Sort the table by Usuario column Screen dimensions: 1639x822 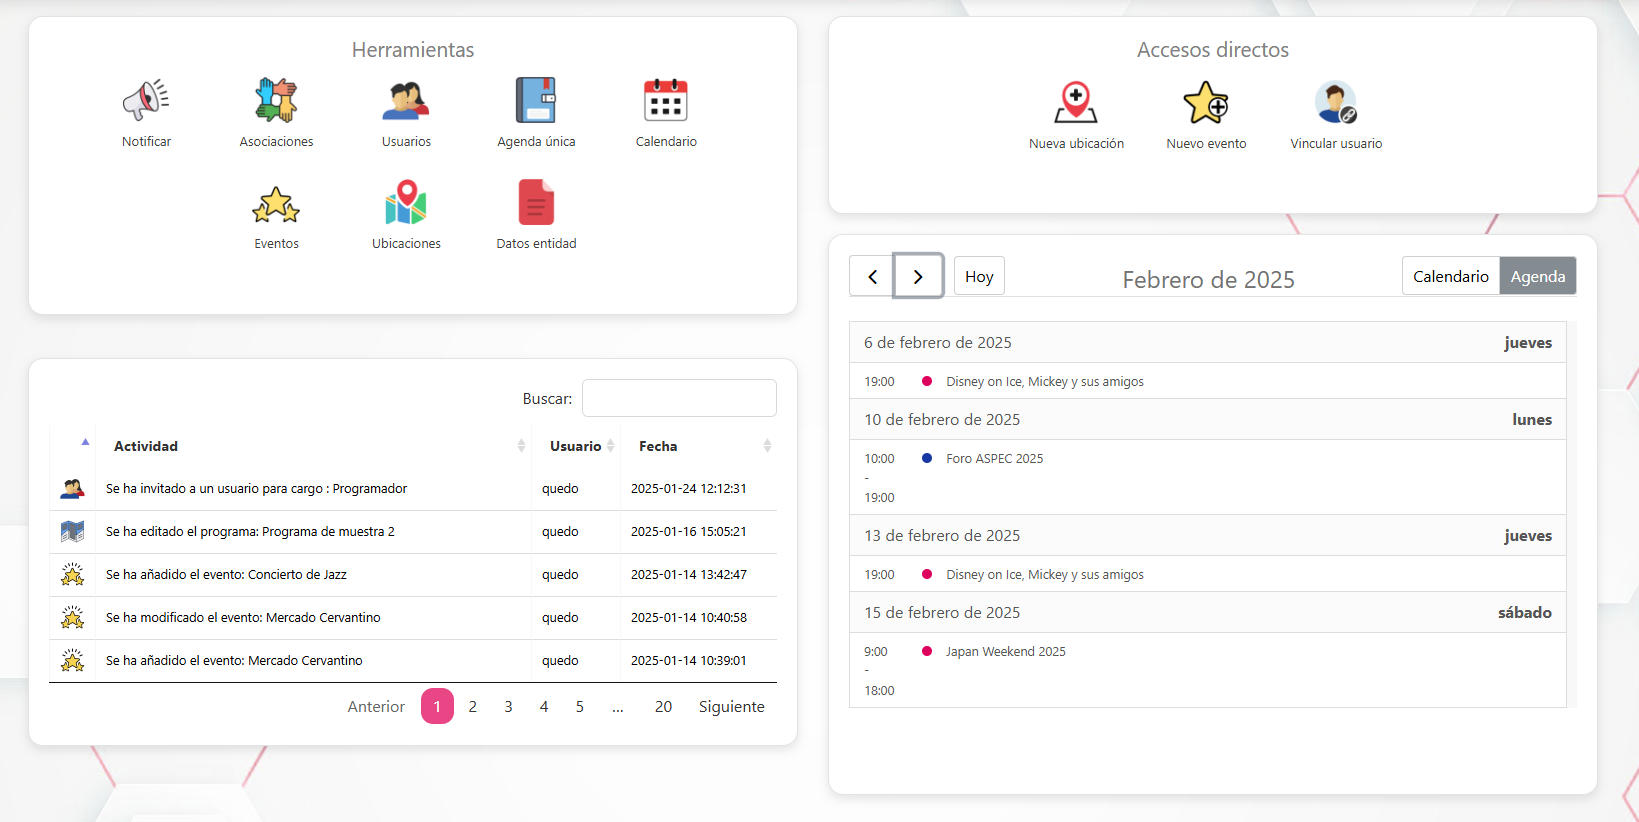tap(576, 446)
